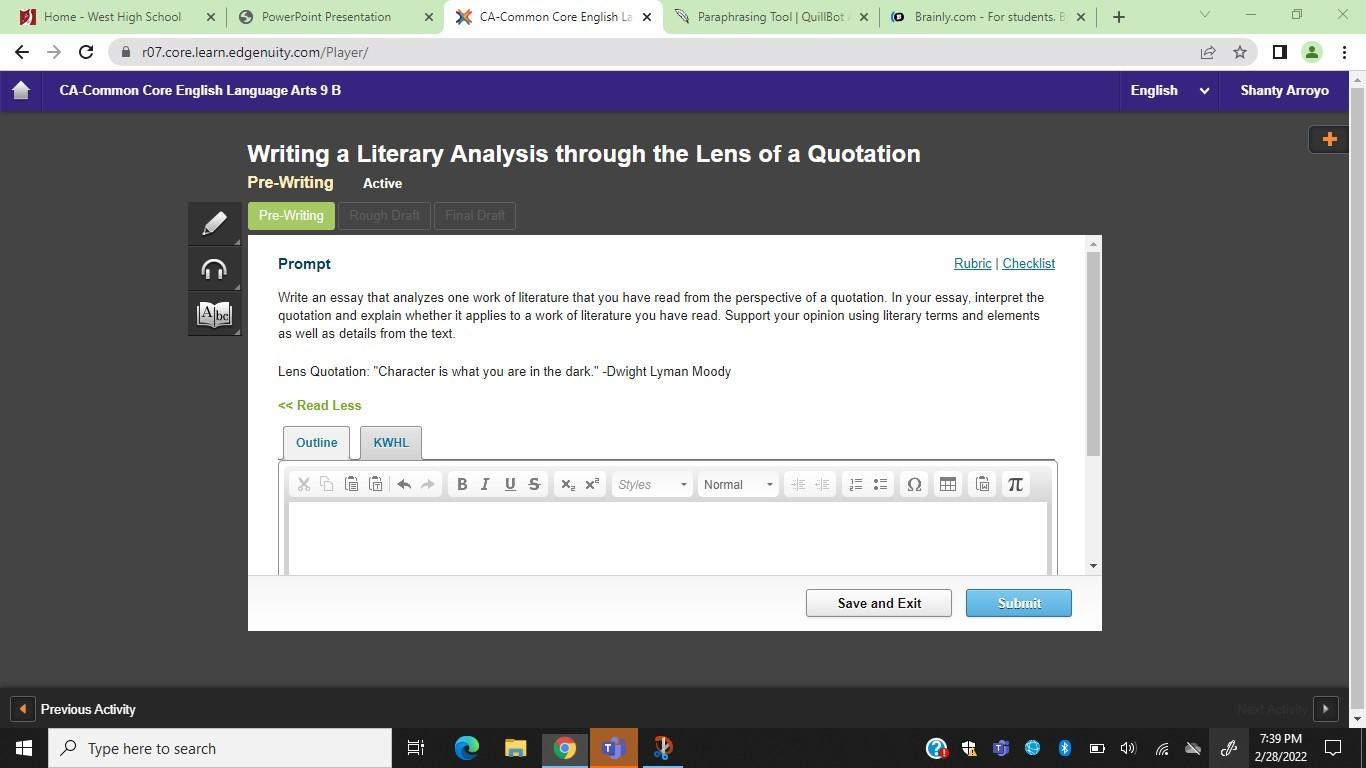Toggle bold formatting in the editor

(x=462, y=484)
